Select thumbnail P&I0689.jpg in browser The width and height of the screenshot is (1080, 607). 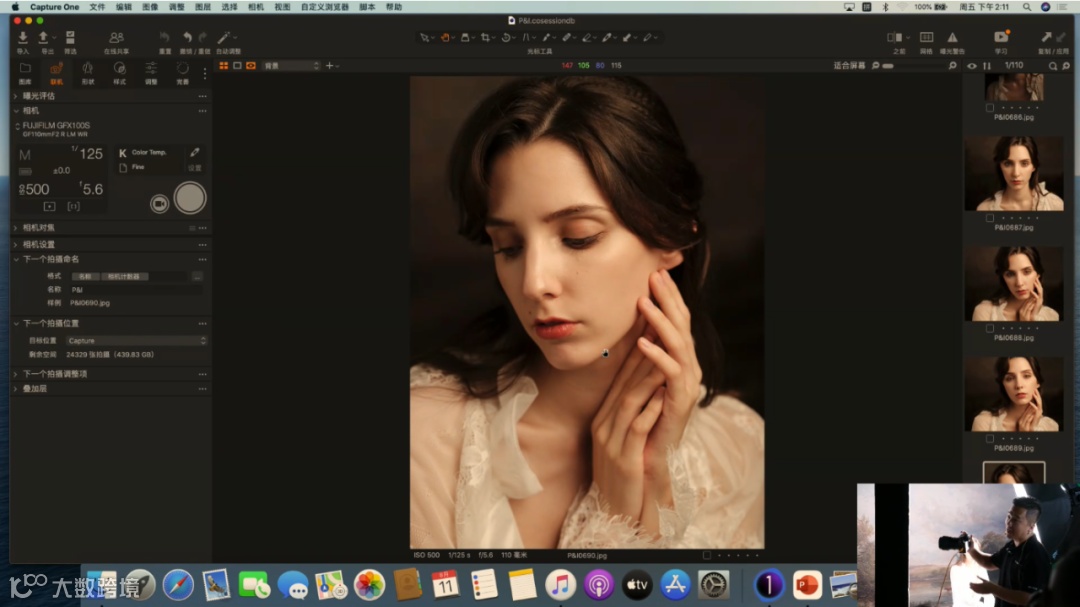pos(1014,393)
